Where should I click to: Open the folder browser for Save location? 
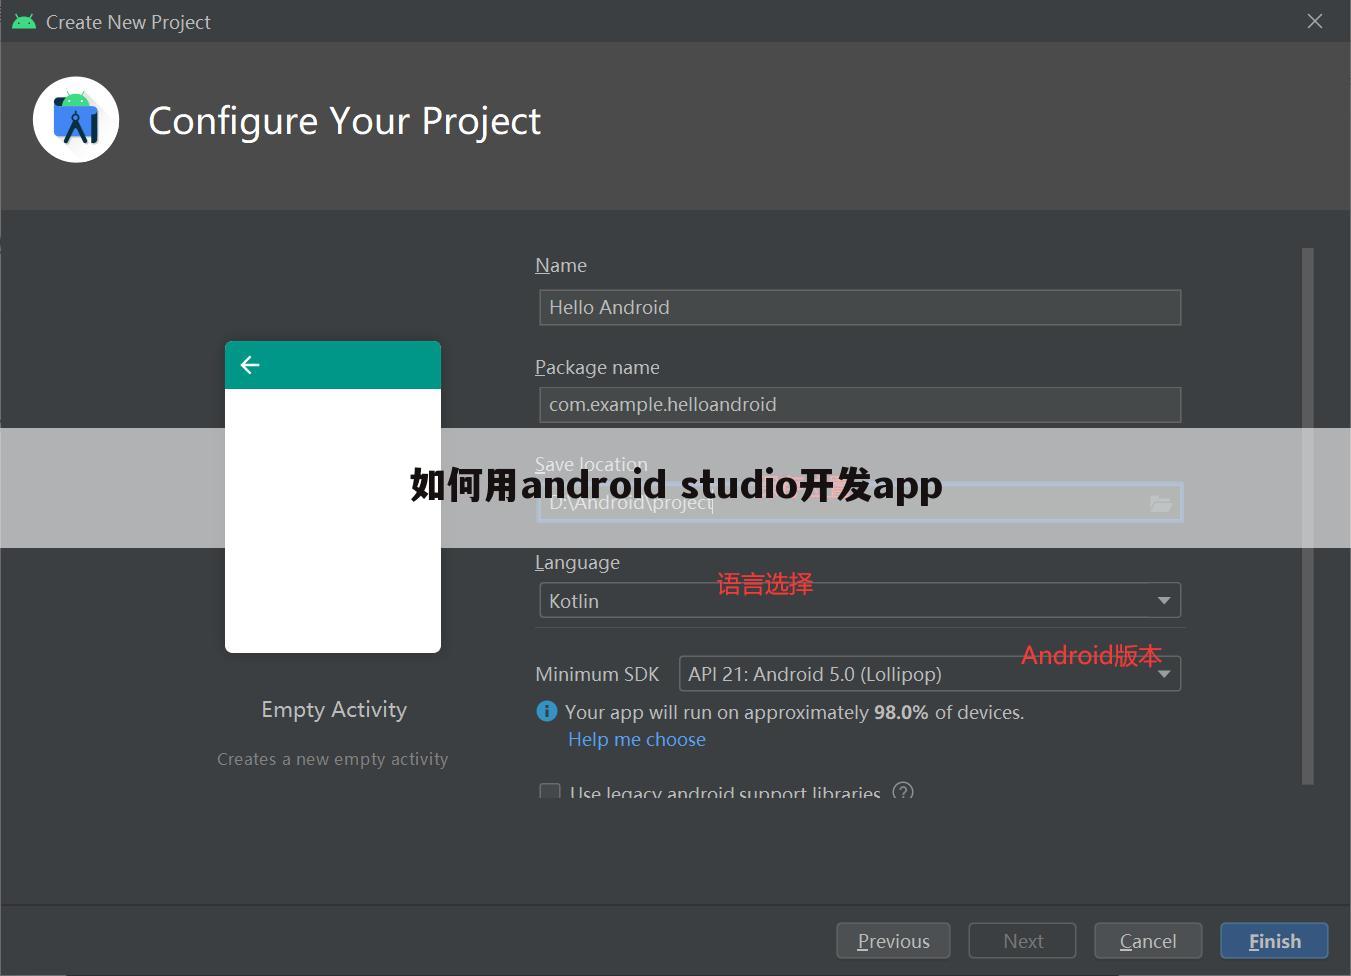click(x=1160, y=503)
